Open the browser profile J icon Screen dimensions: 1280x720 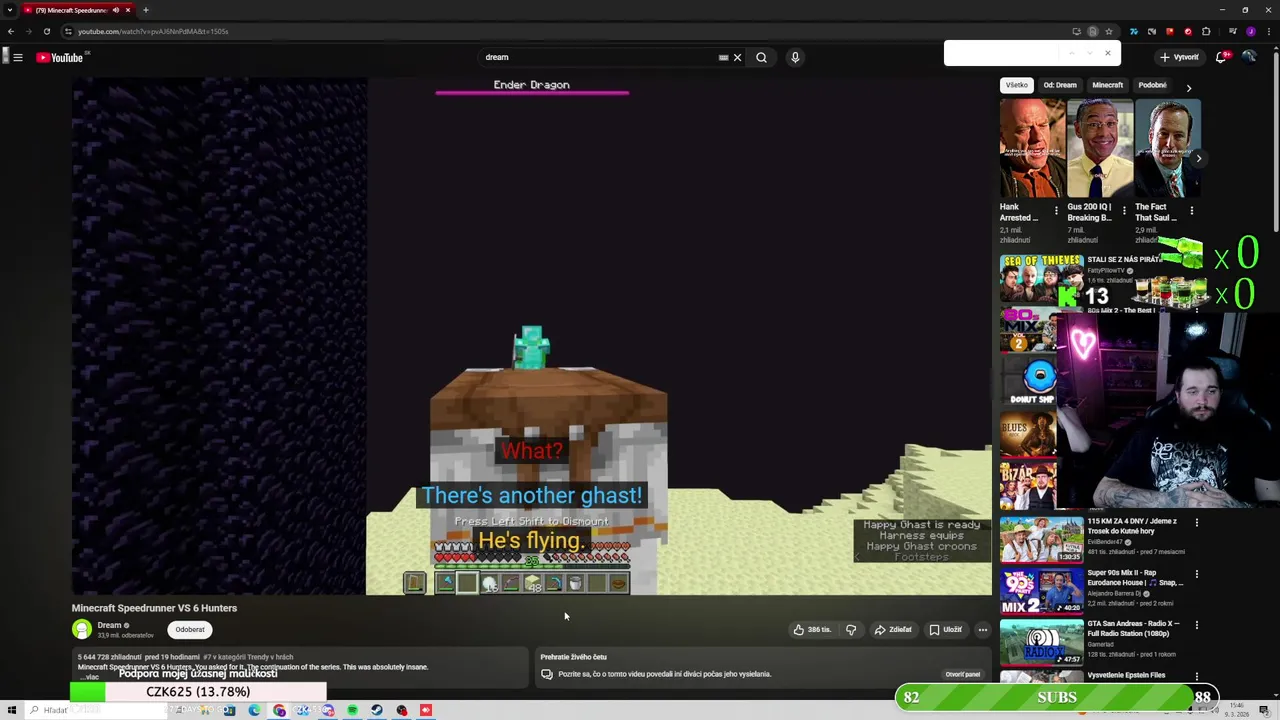pyautogui.click(x=1250, y=31)
